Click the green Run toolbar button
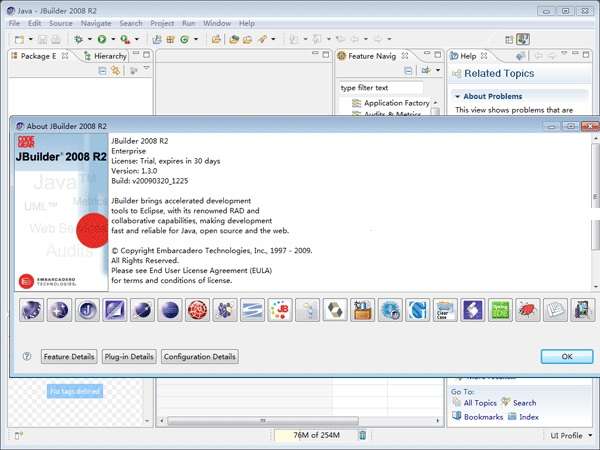Image resolution: width=600 pixels, height=450 pixels. click(x=101, y=39)
